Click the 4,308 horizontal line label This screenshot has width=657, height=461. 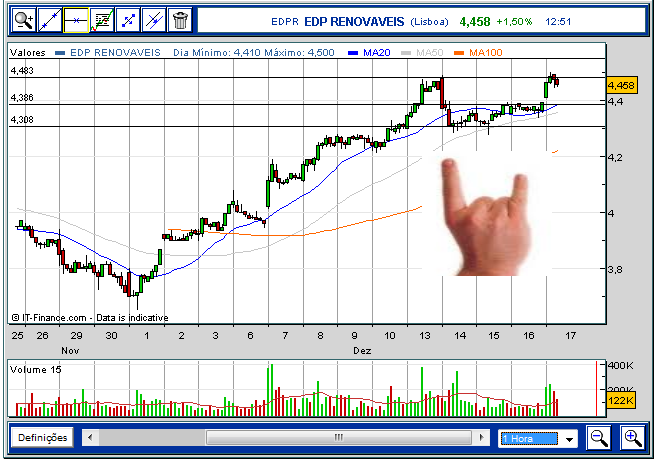22,120
